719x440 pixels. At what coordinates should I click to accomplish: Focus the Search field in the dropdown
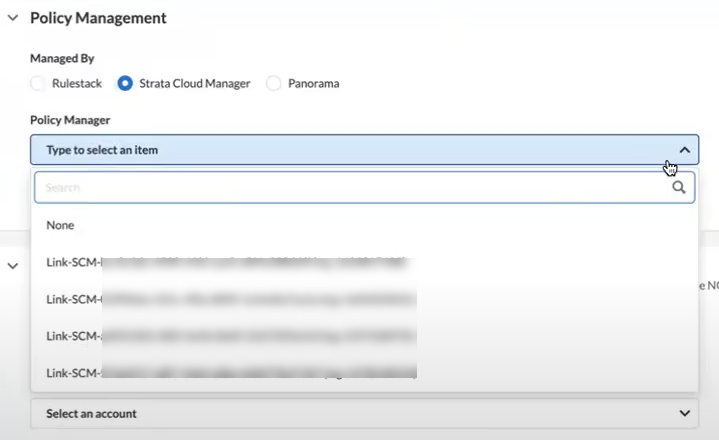point(365,187)
